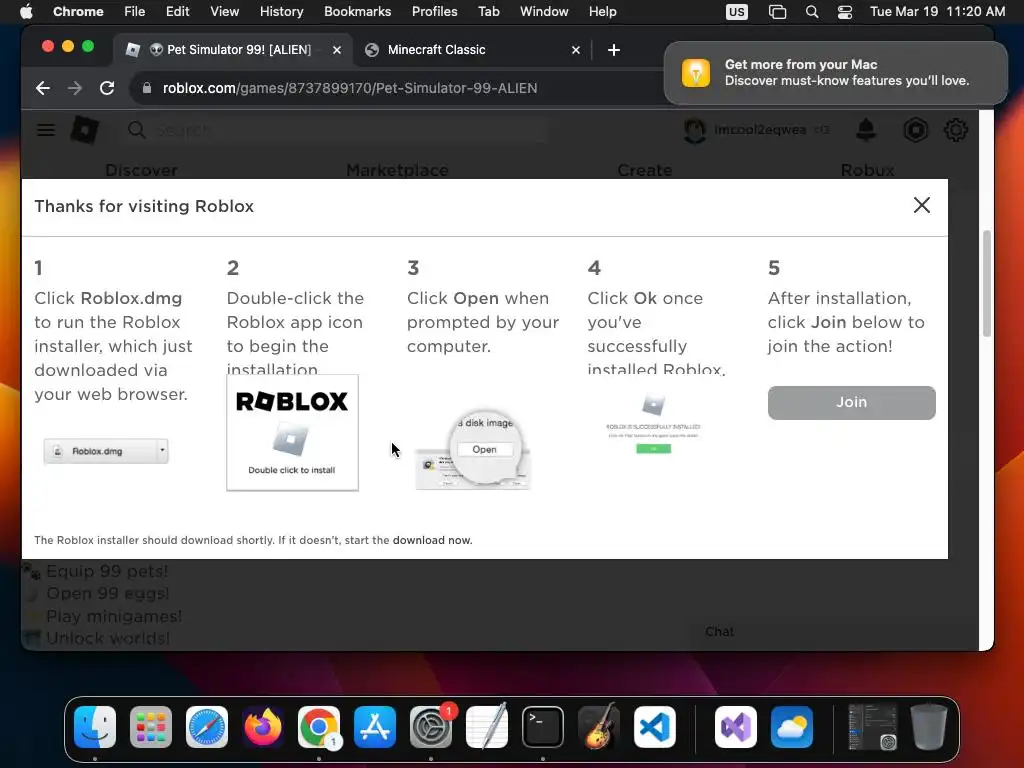
Task: Switch to the Pet Simulator 99 tab
Action: [x=232, y=50]
